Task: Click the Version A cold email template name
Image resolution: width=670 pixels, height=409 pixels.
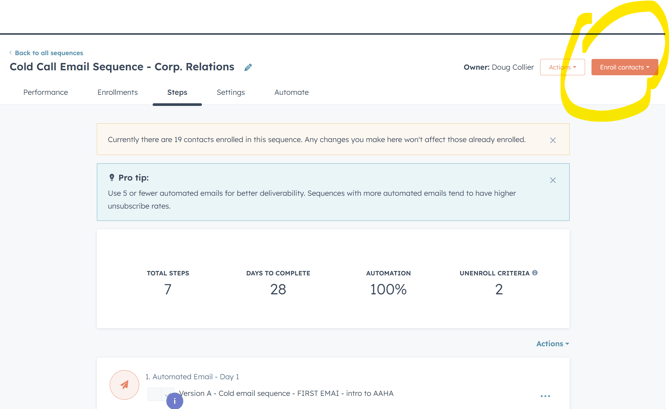Action: 286,393
